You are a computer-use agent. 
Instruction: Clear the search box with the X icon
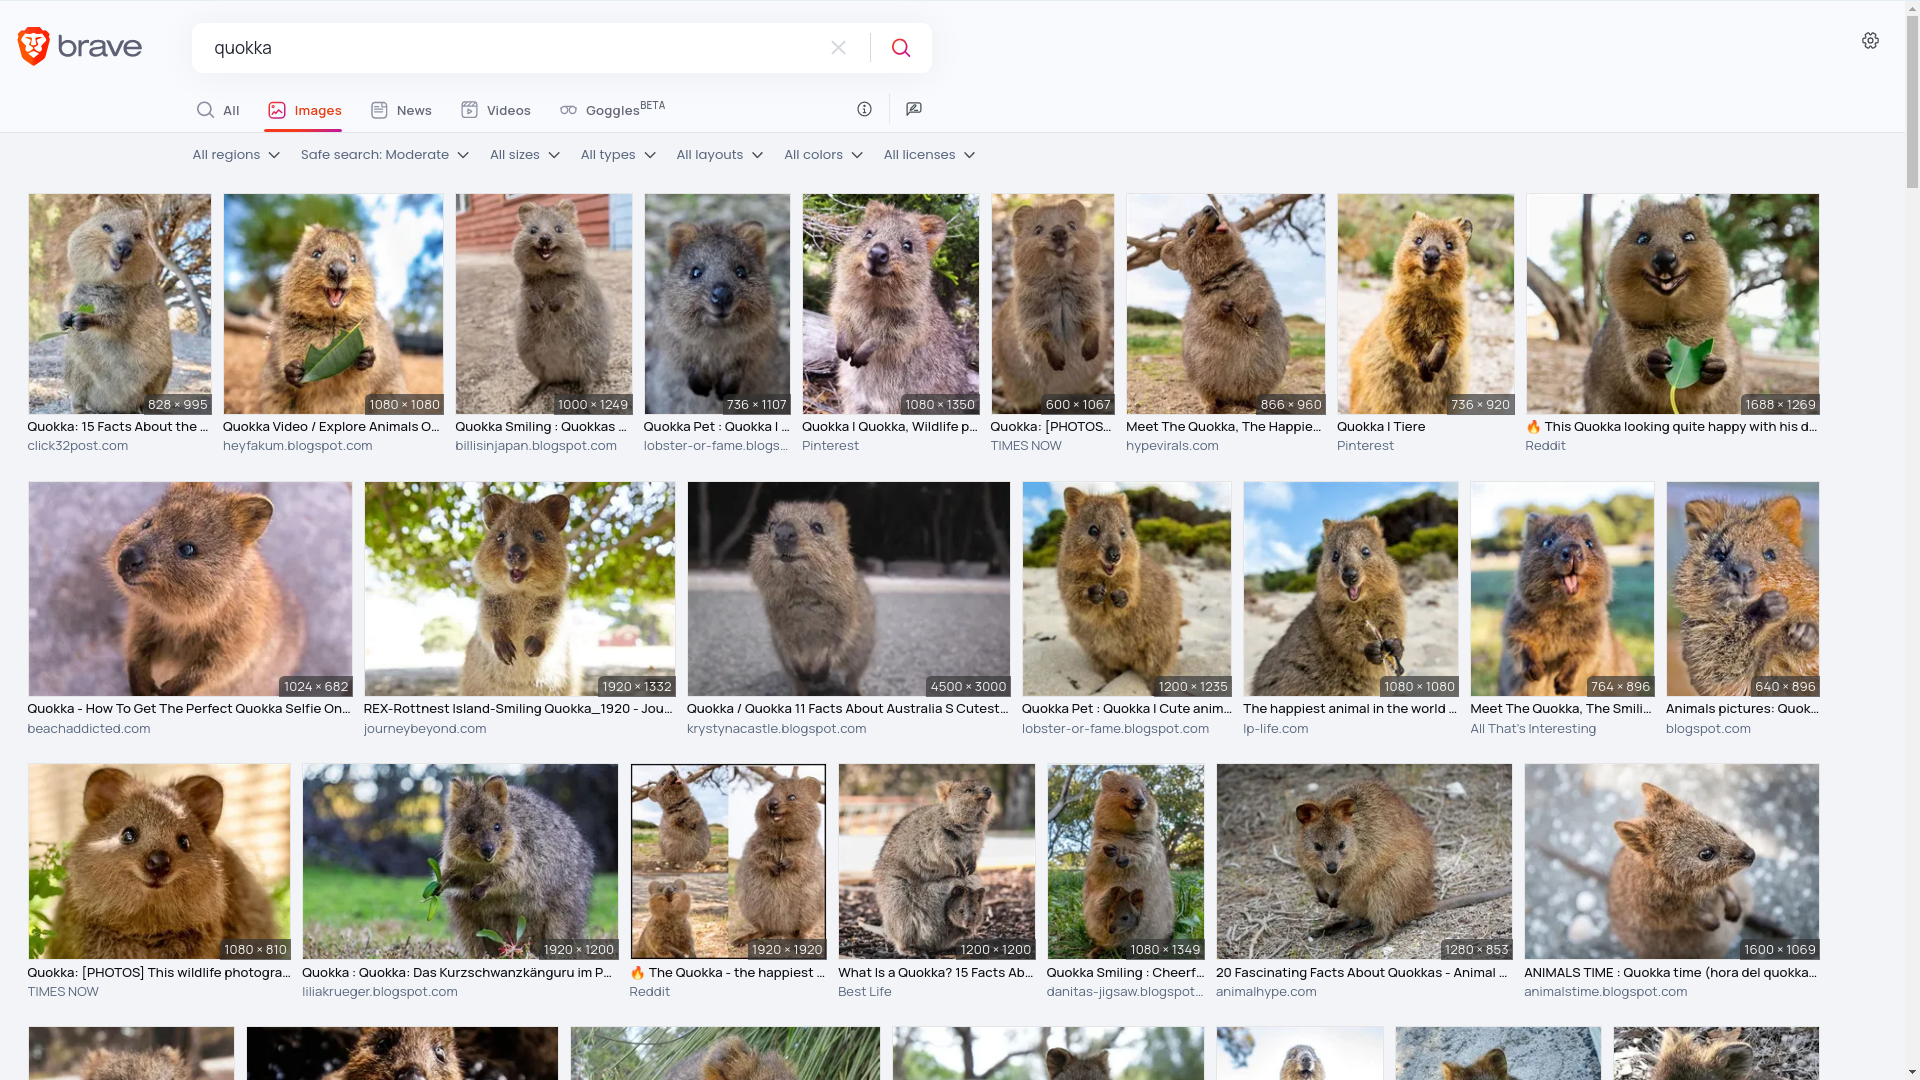pyautogui.click(x=838, y=48)
